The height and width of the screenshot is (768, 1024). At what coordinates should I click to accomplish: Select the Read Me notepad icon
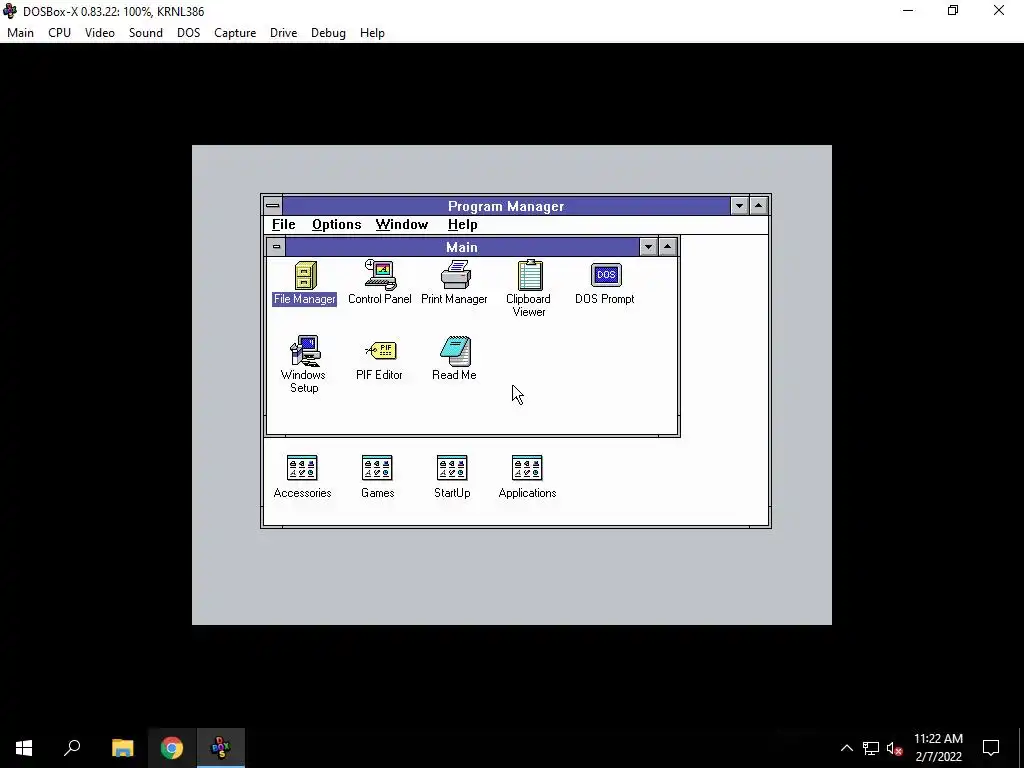click(x=455, y=351)
